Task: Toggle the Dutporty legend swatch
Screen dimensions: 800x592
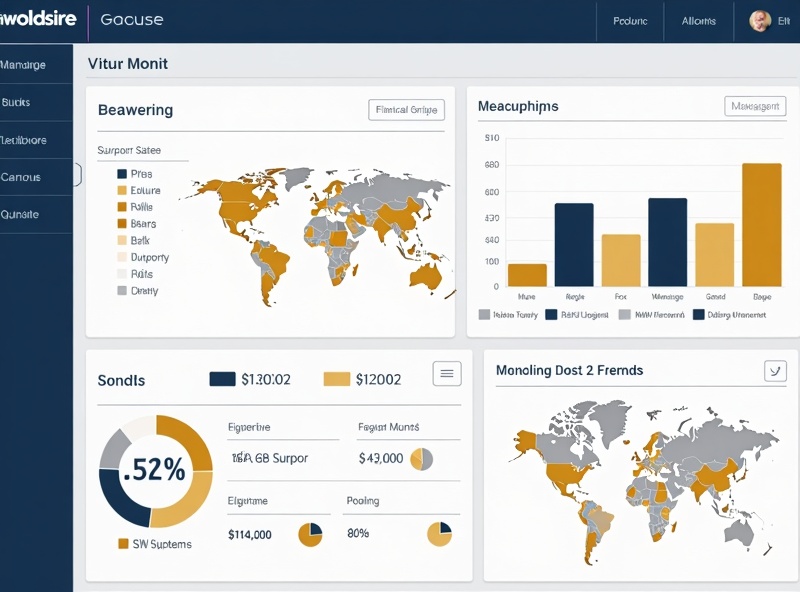Action: coord(122,257)
